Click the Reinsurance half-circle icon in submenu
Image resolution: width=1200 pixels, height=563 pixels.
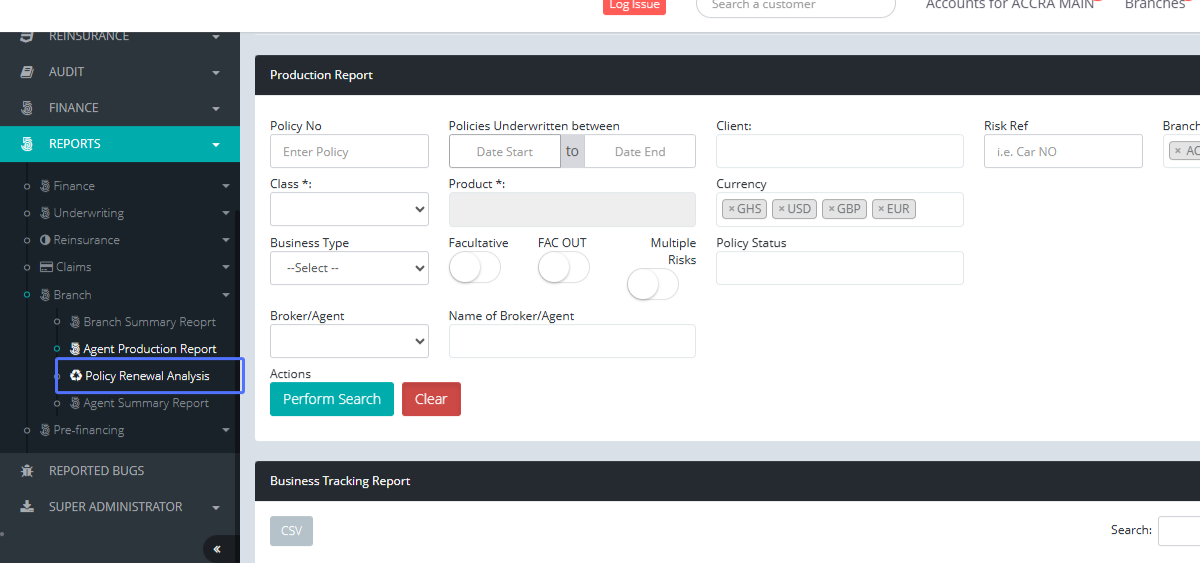click(x=45, y=240)
